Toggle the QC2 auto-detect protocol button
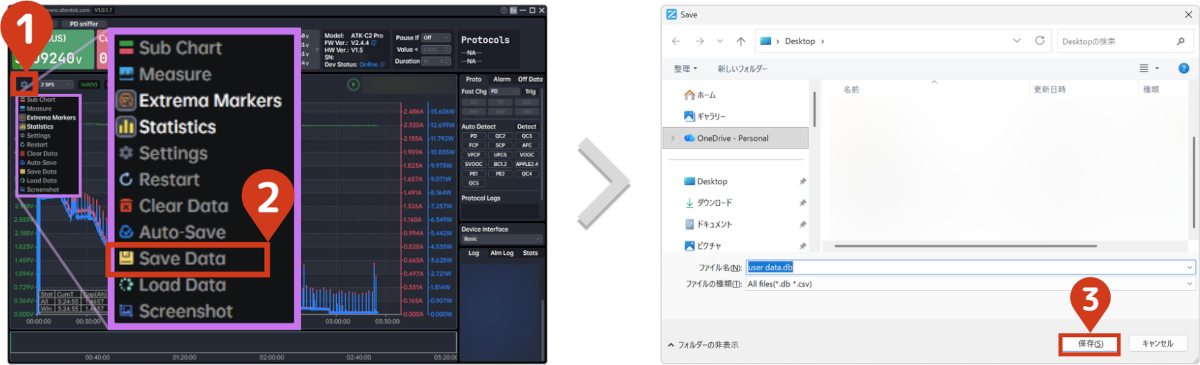 click(501, 135)
